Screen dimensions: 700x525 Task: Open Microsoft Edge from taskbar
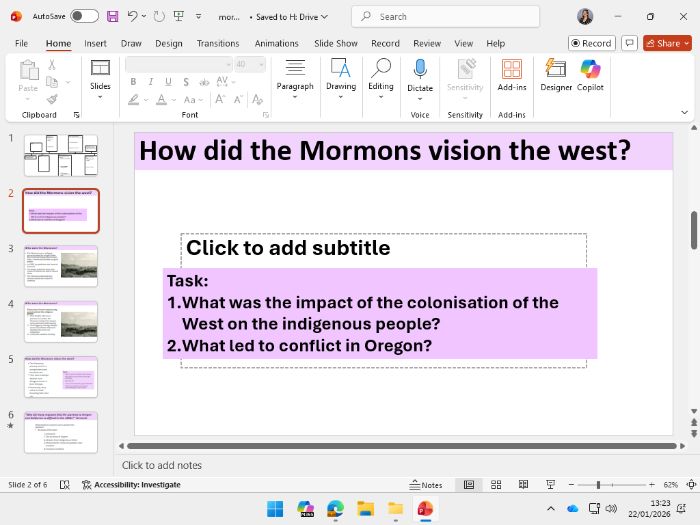(x=335, y=509)
